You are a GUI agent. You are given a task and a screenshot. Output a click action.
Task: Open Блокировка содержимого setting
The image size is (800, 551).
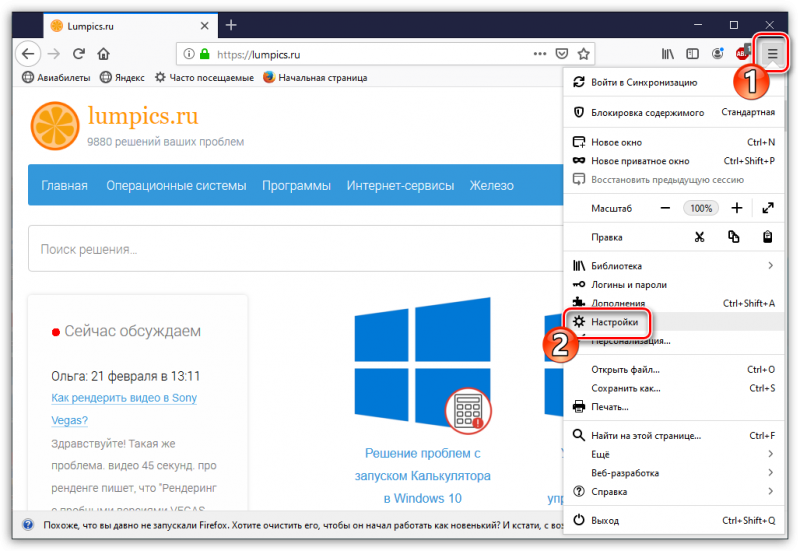point(673,112)
